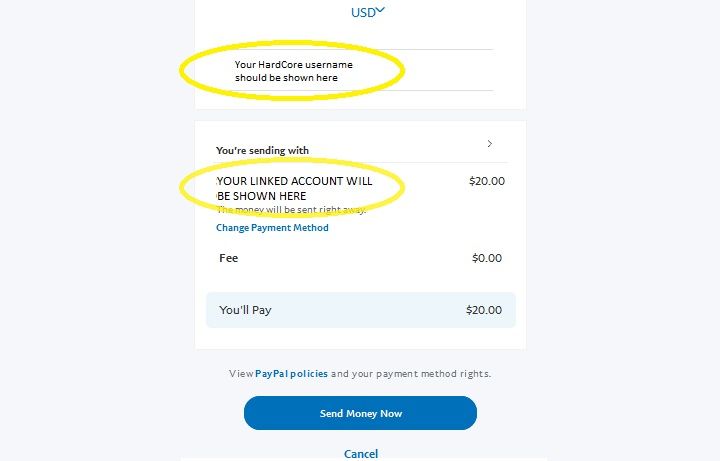Click the HardCore username note field

293,71
